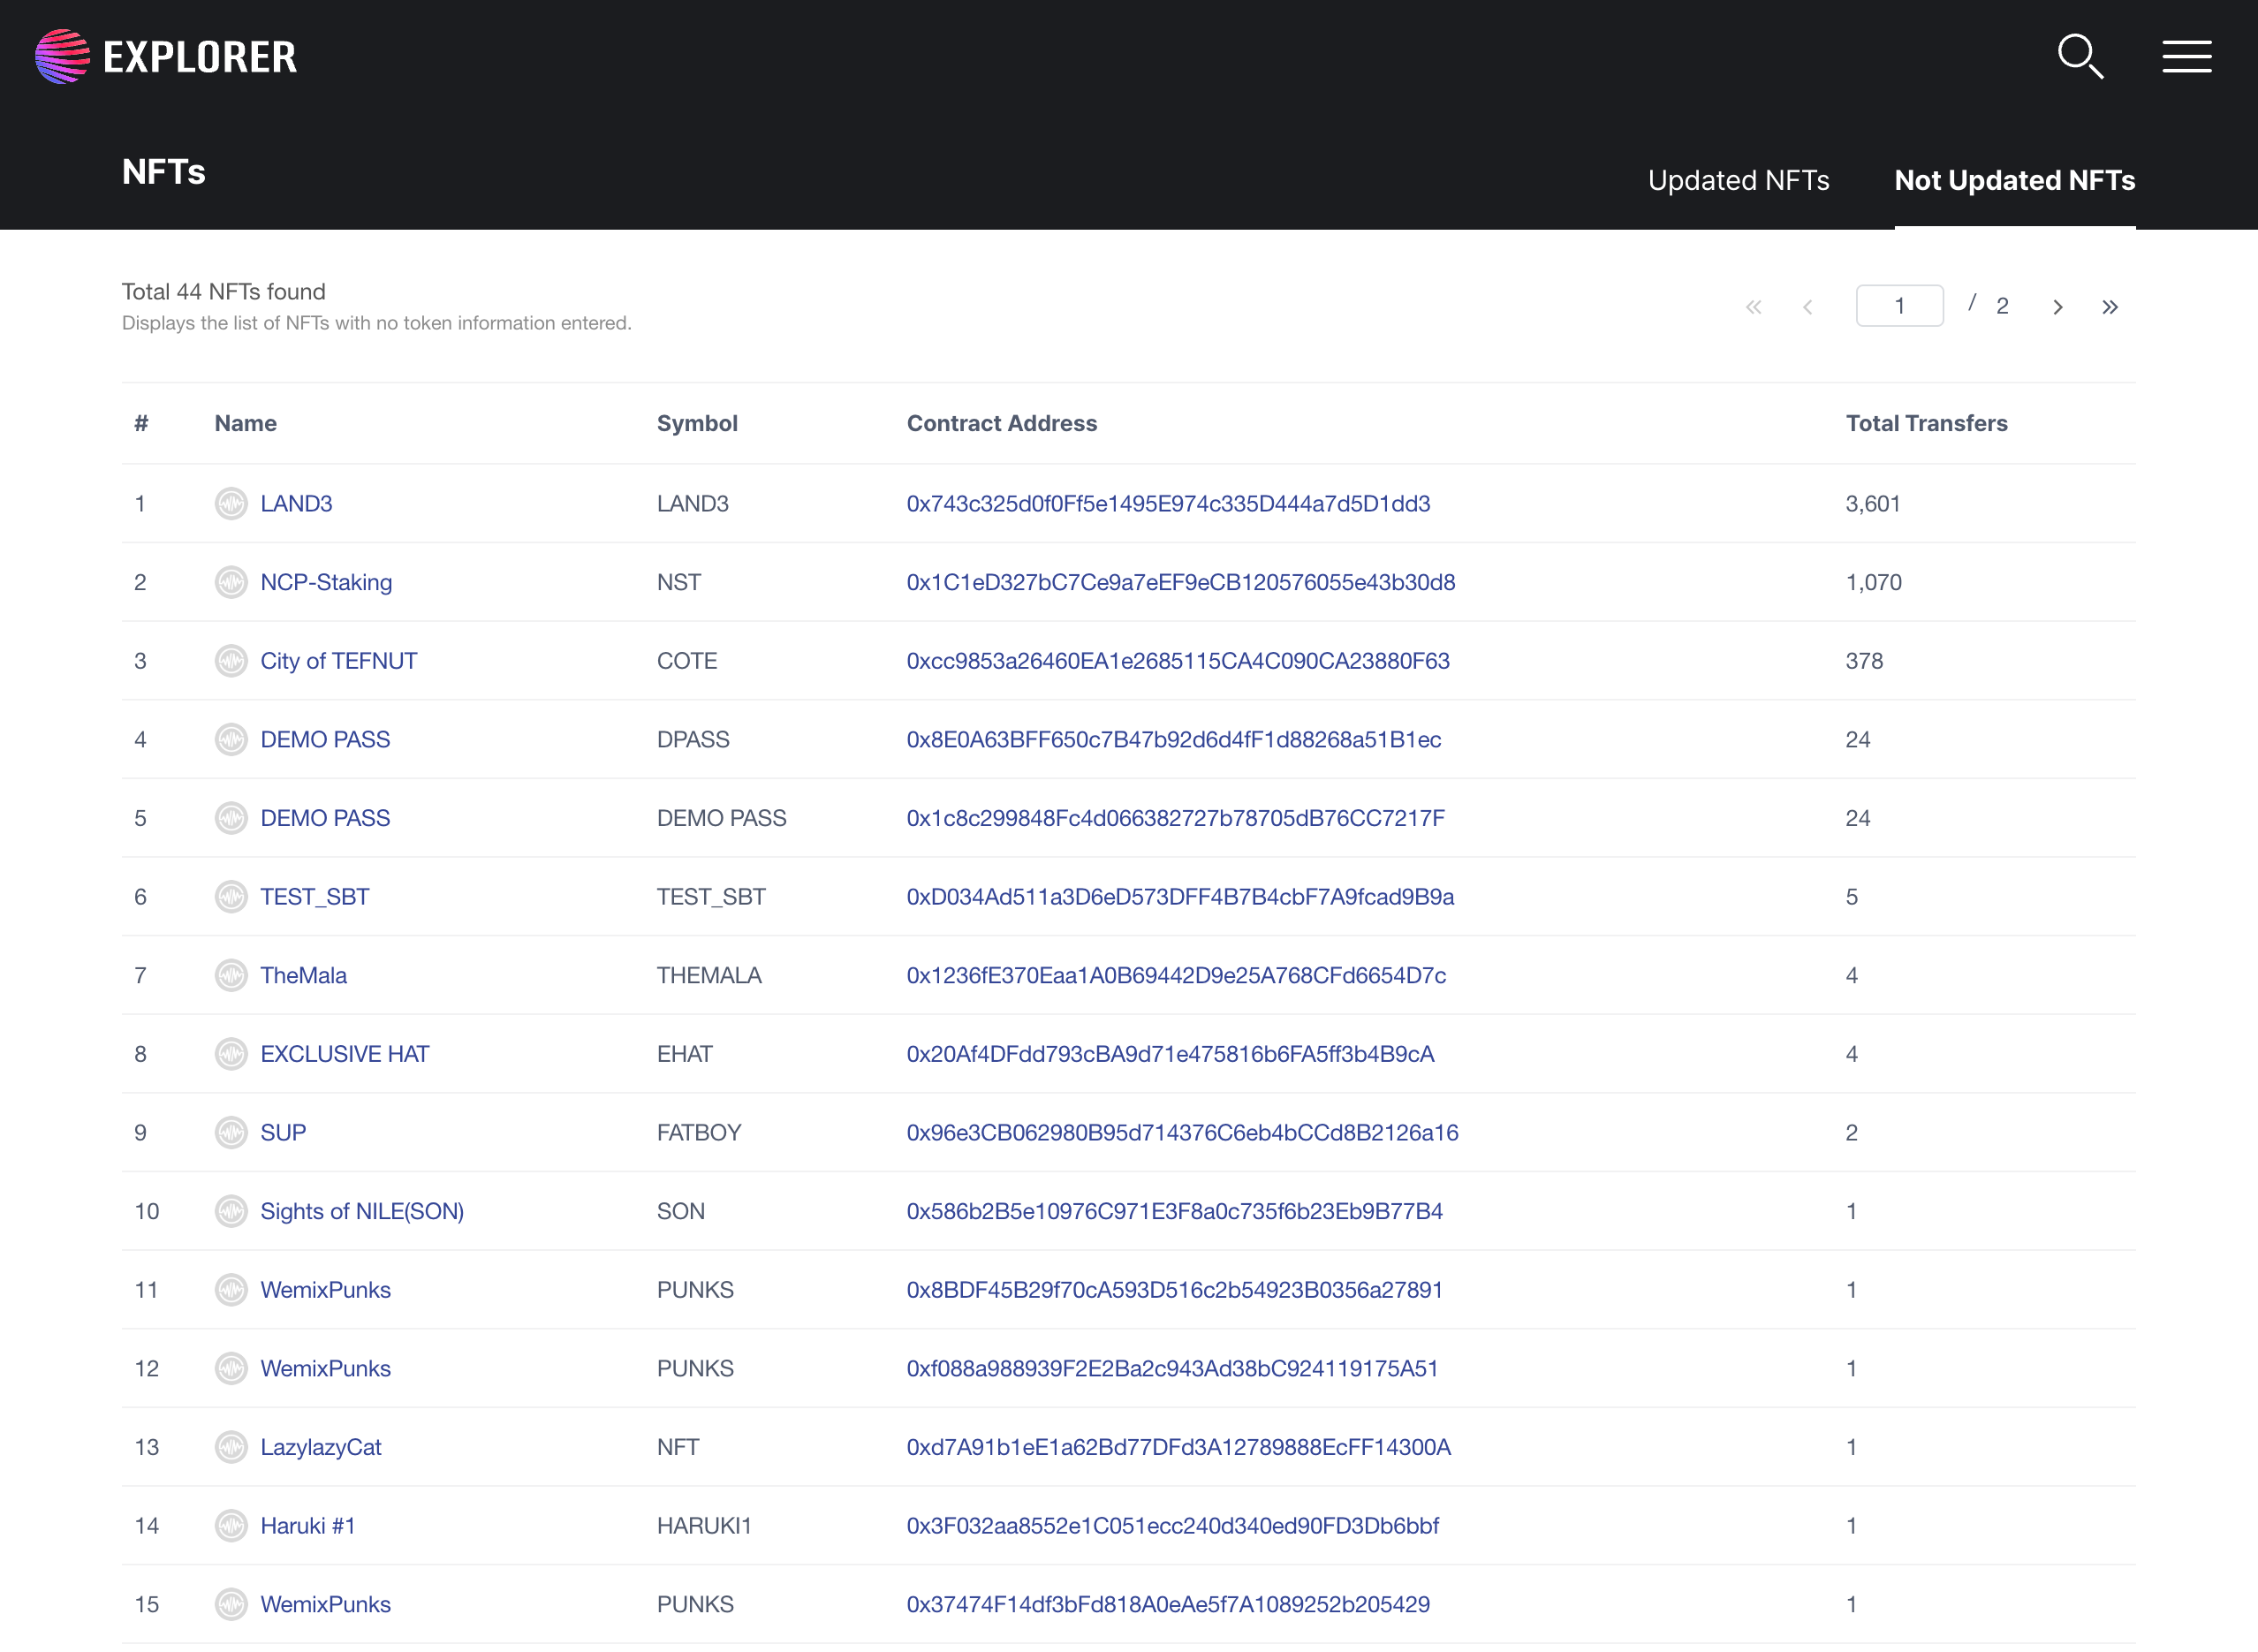This screenshot has height=1652, width=2258.
Task: Go to previous page arrow
Action: [1807, 307]
